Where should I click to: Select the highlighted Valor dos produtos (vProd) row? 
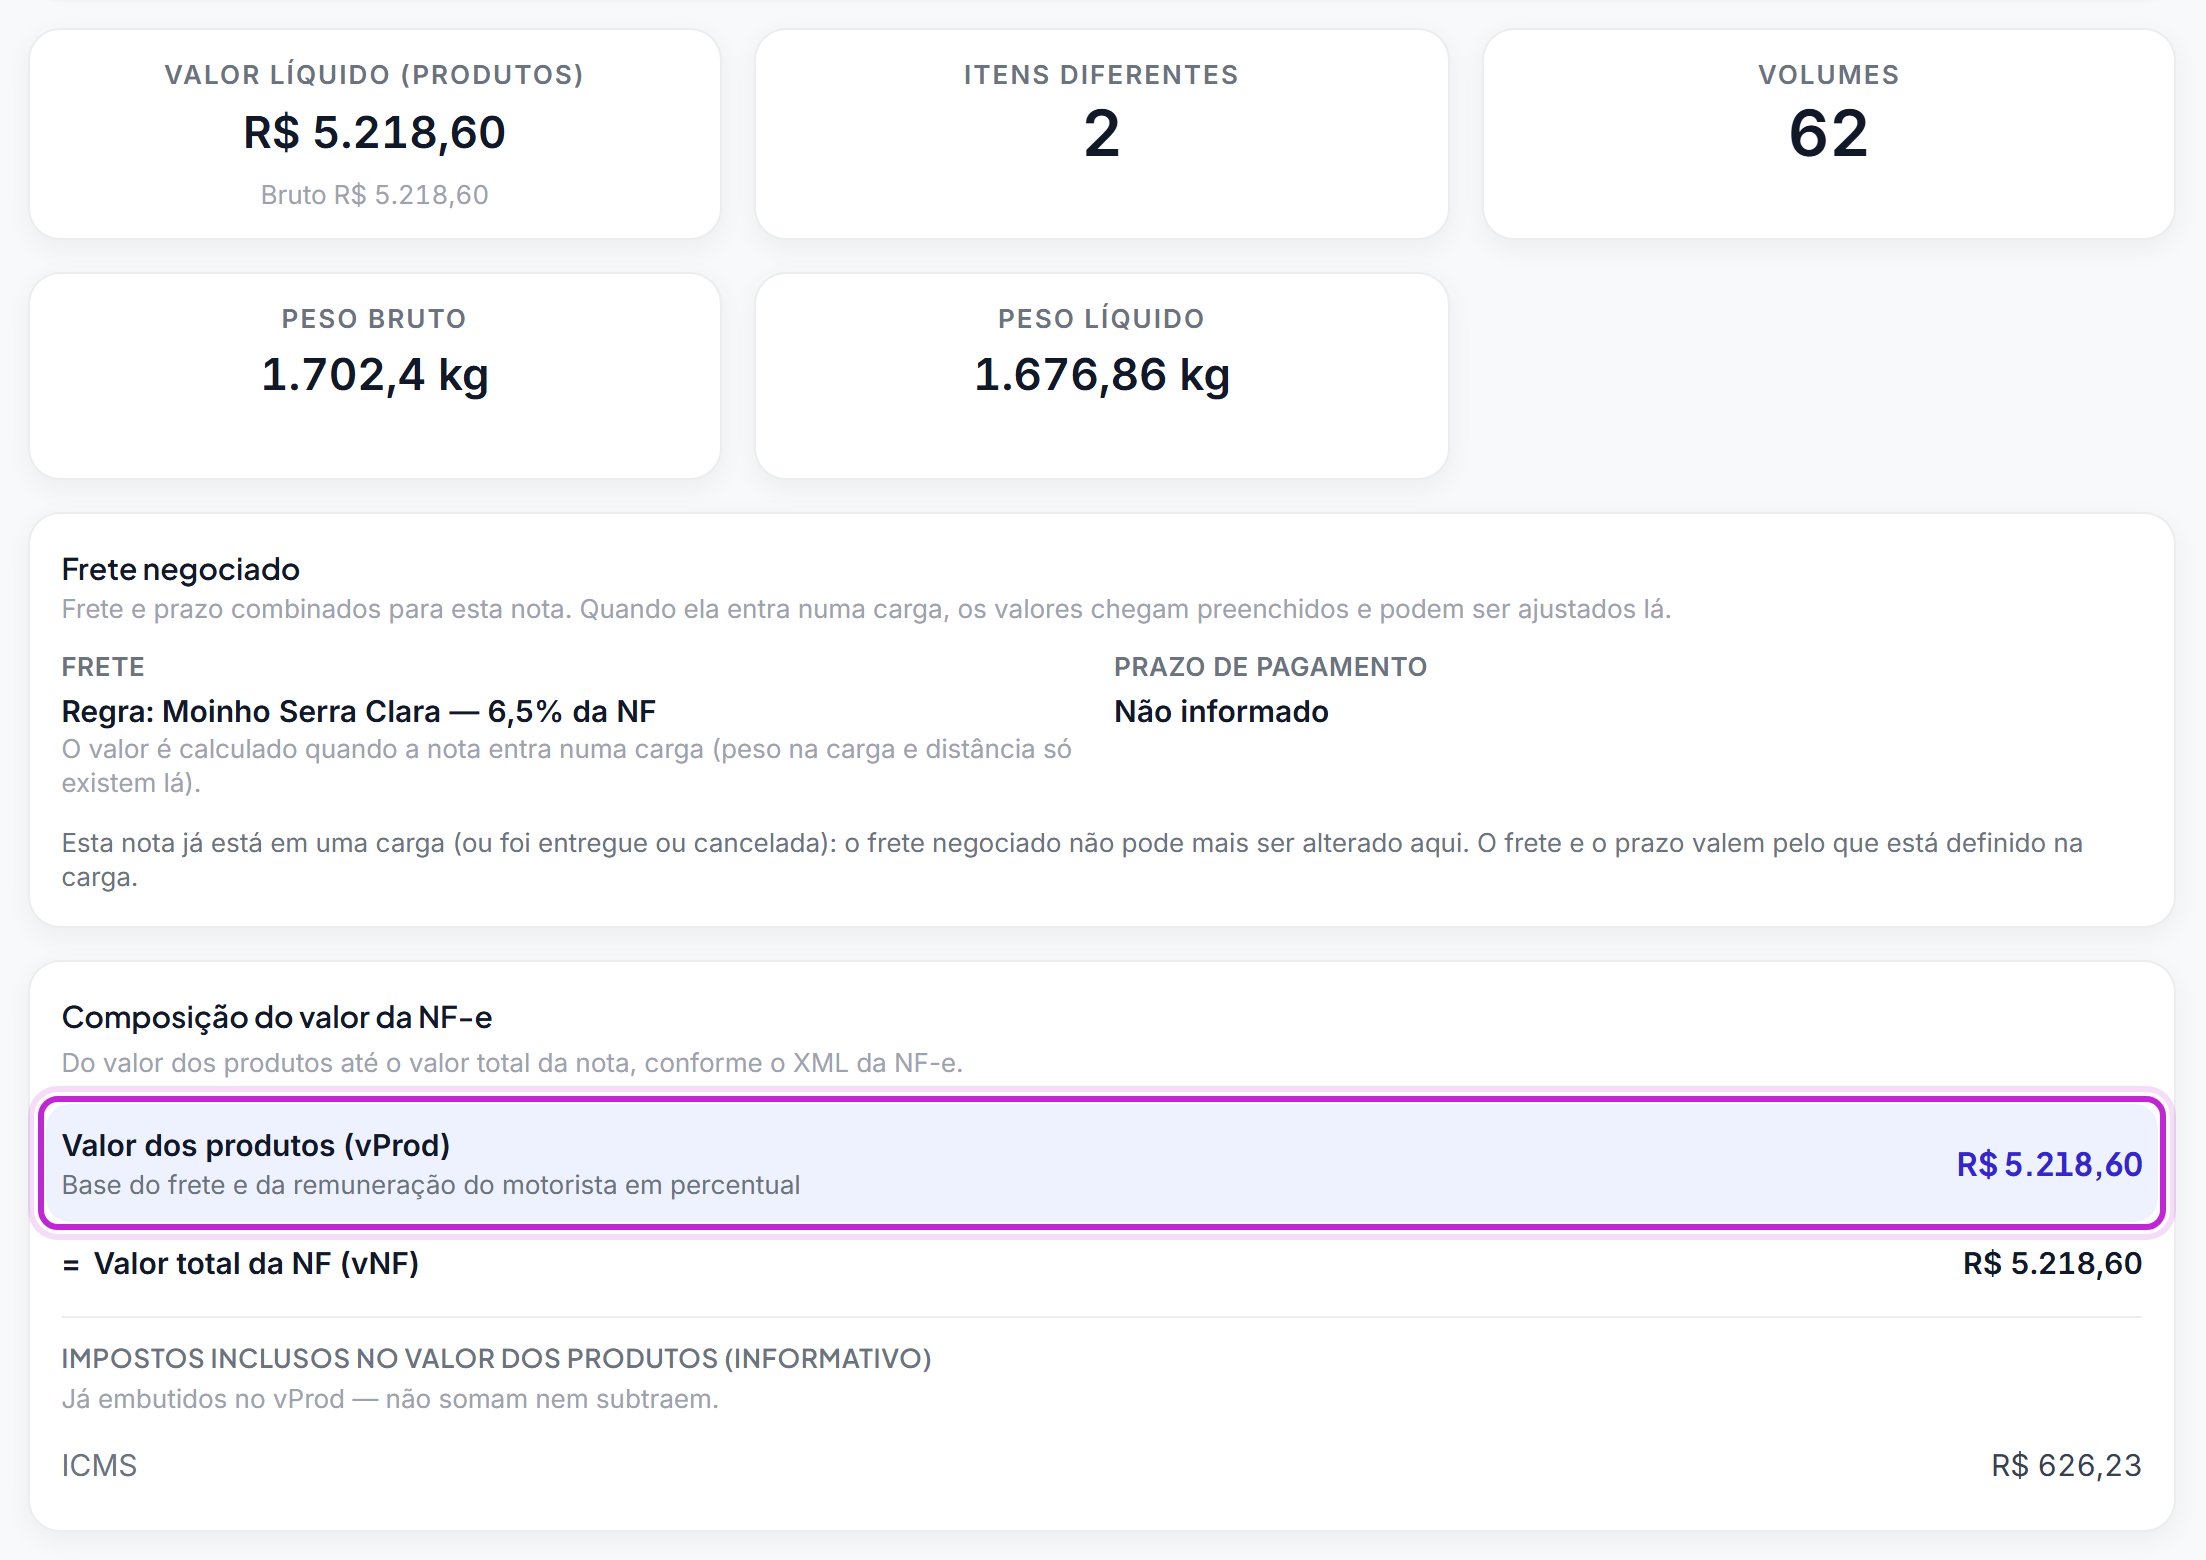click(1101, 1163)
